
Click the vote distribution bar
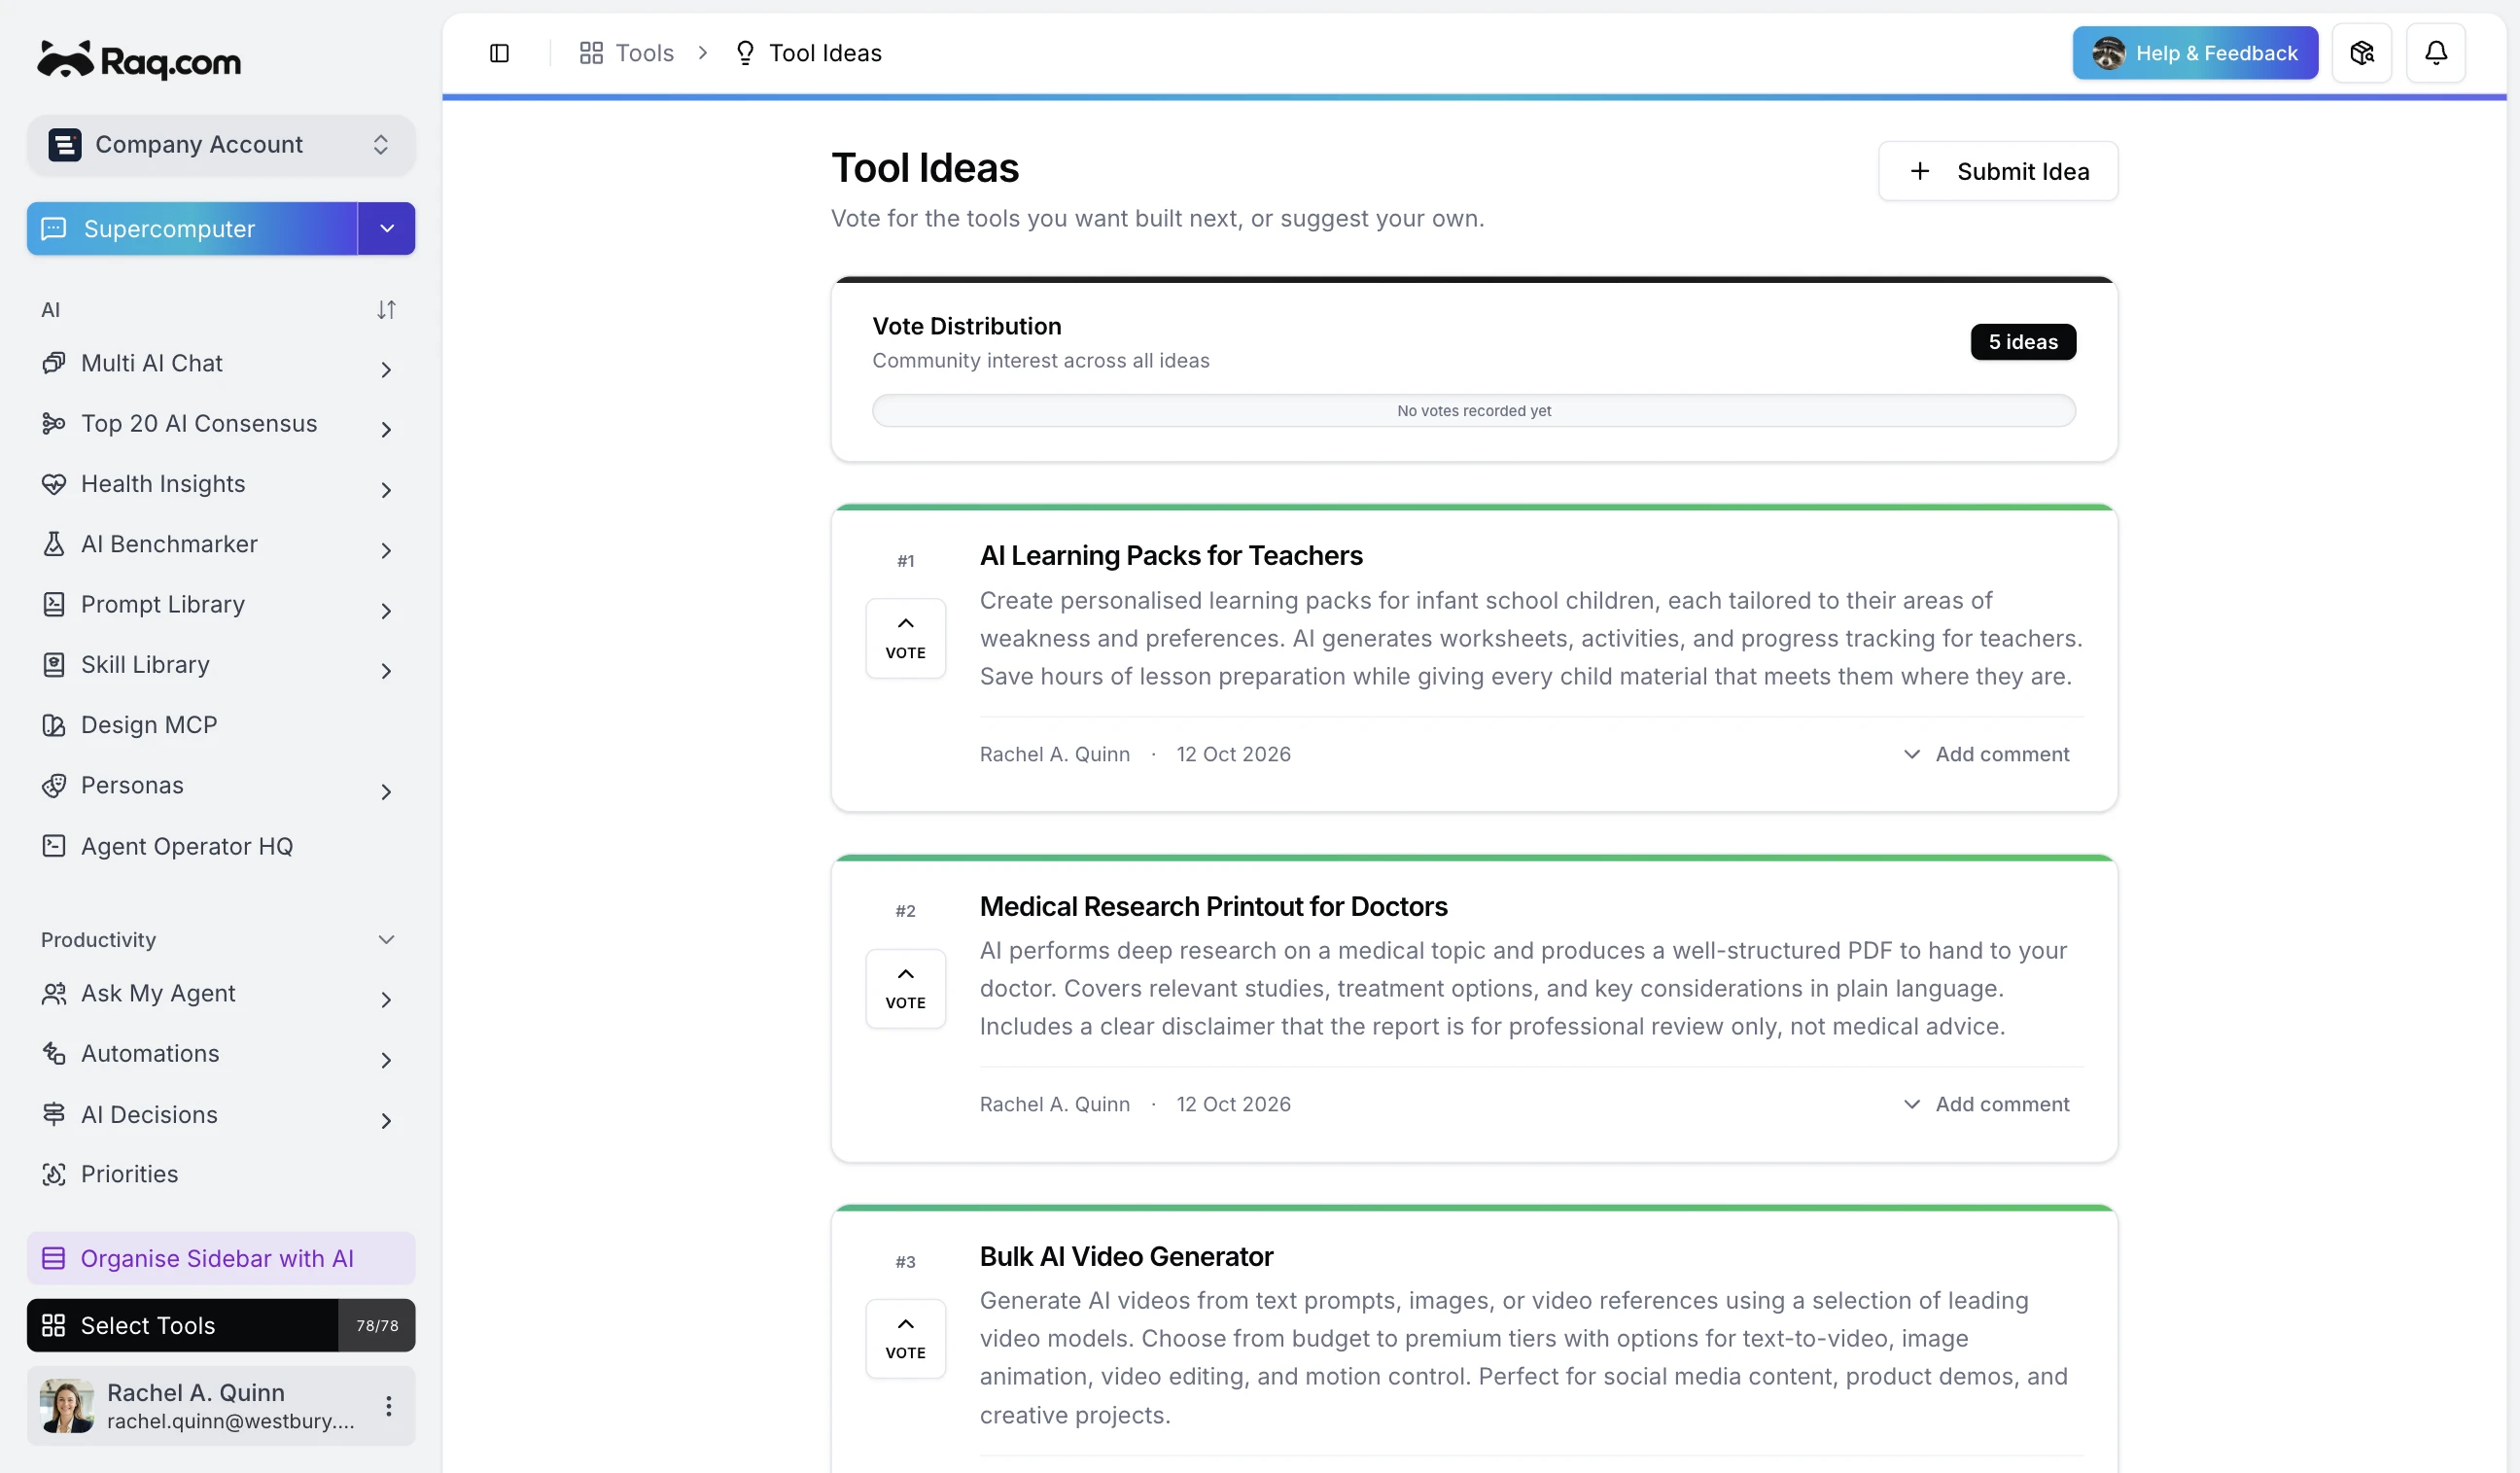(x=1473, y=411)
